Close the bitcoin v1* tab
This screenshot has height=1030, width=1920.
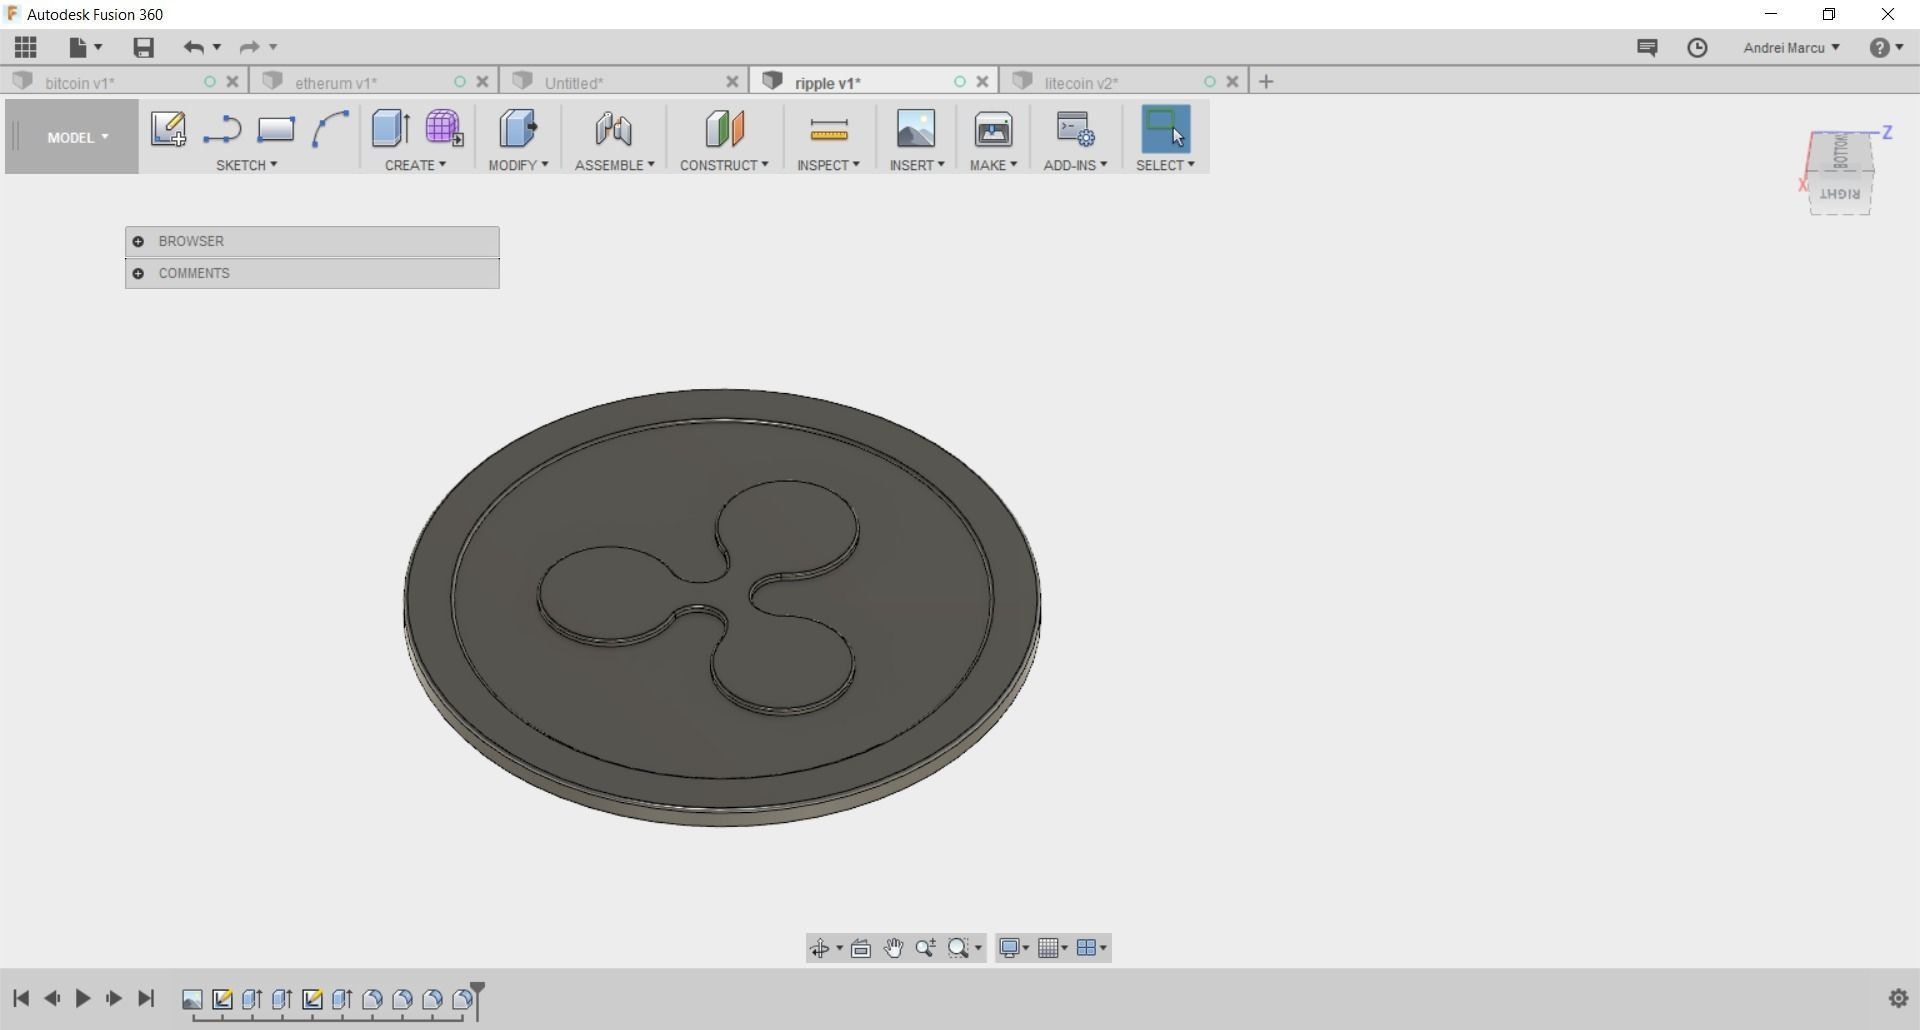click(x=232, y=82)
